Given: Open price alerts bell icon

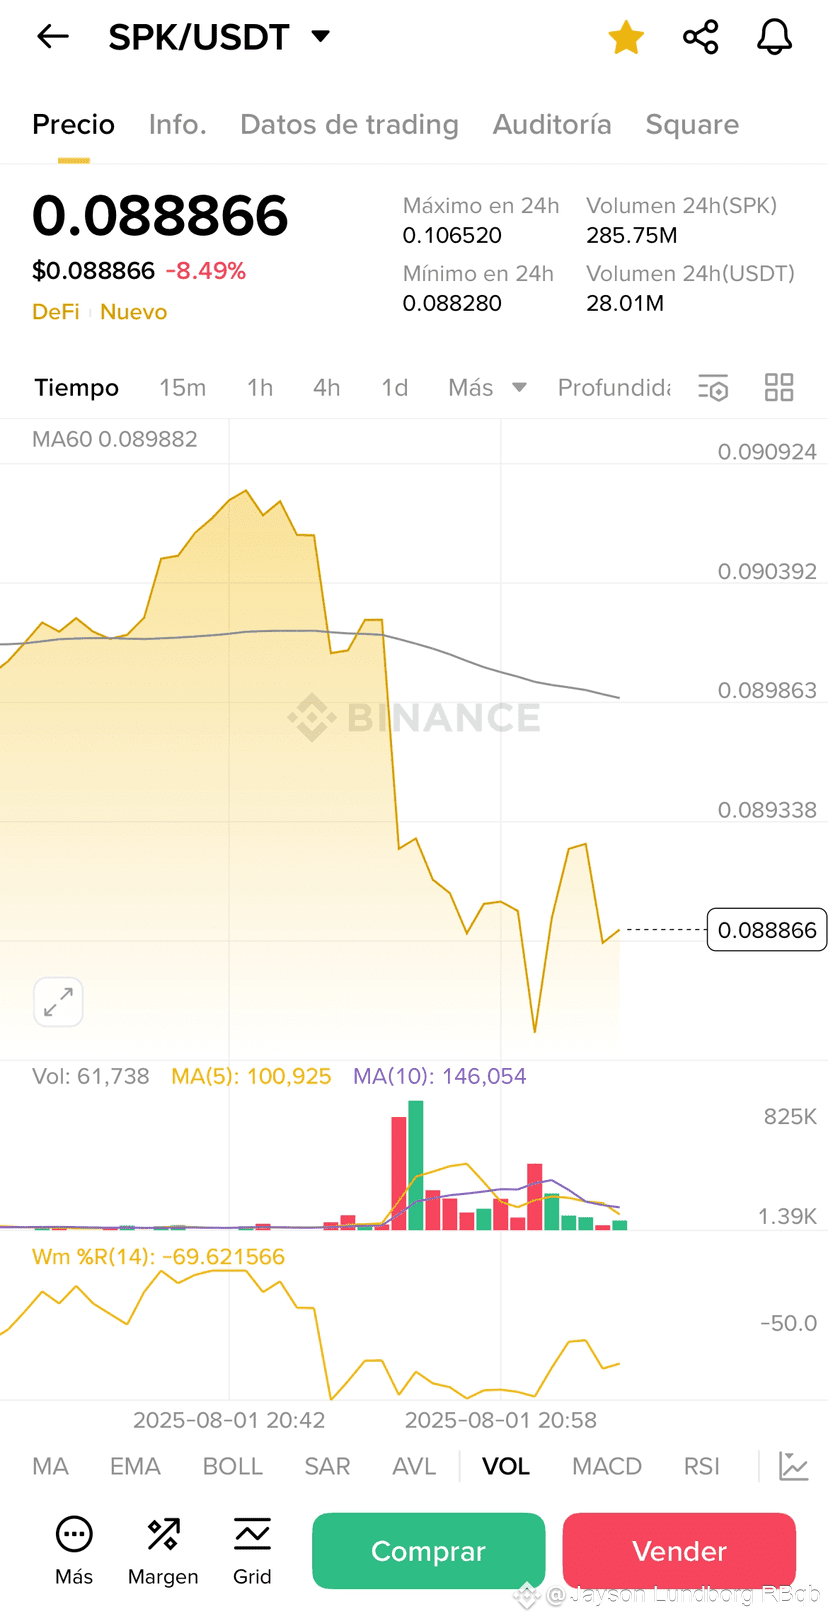Looking at the screenshot, I should (774, 37).
